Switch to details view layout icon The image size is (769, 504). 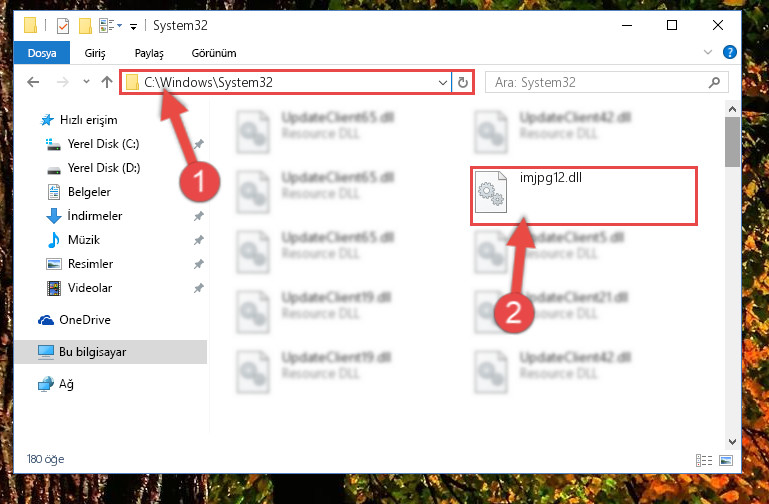pyautogui.click(x=704, y=460)
